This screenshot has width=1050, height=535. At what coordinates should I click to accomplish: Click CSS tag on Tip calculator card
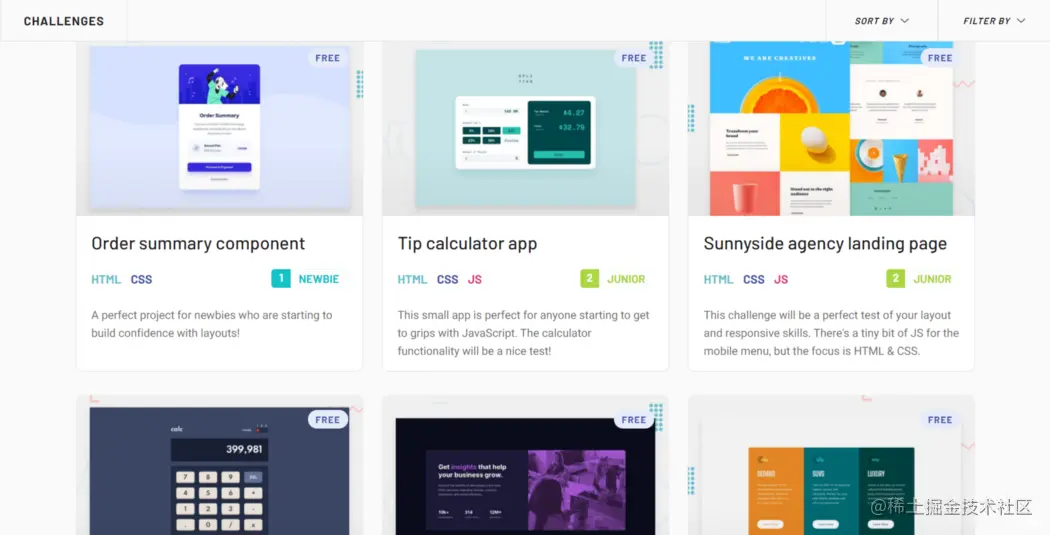click(447, 279)
